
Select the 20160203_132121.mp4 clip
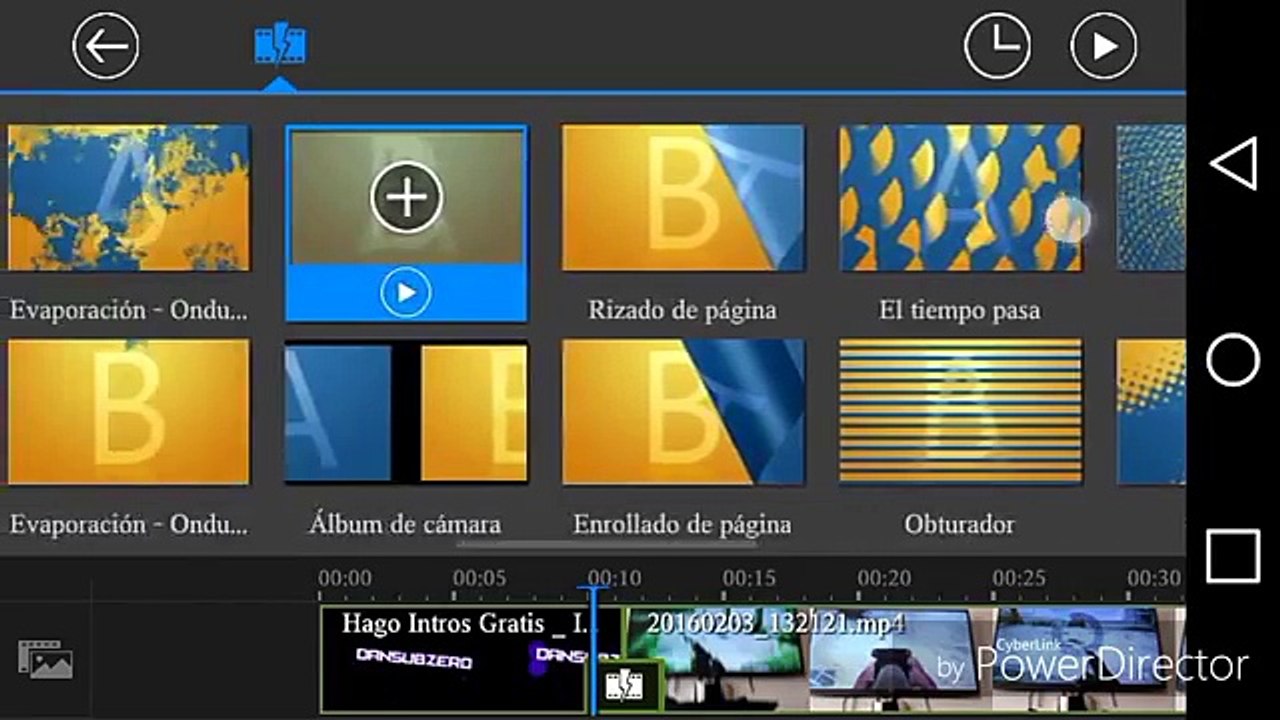pos(905,660)
